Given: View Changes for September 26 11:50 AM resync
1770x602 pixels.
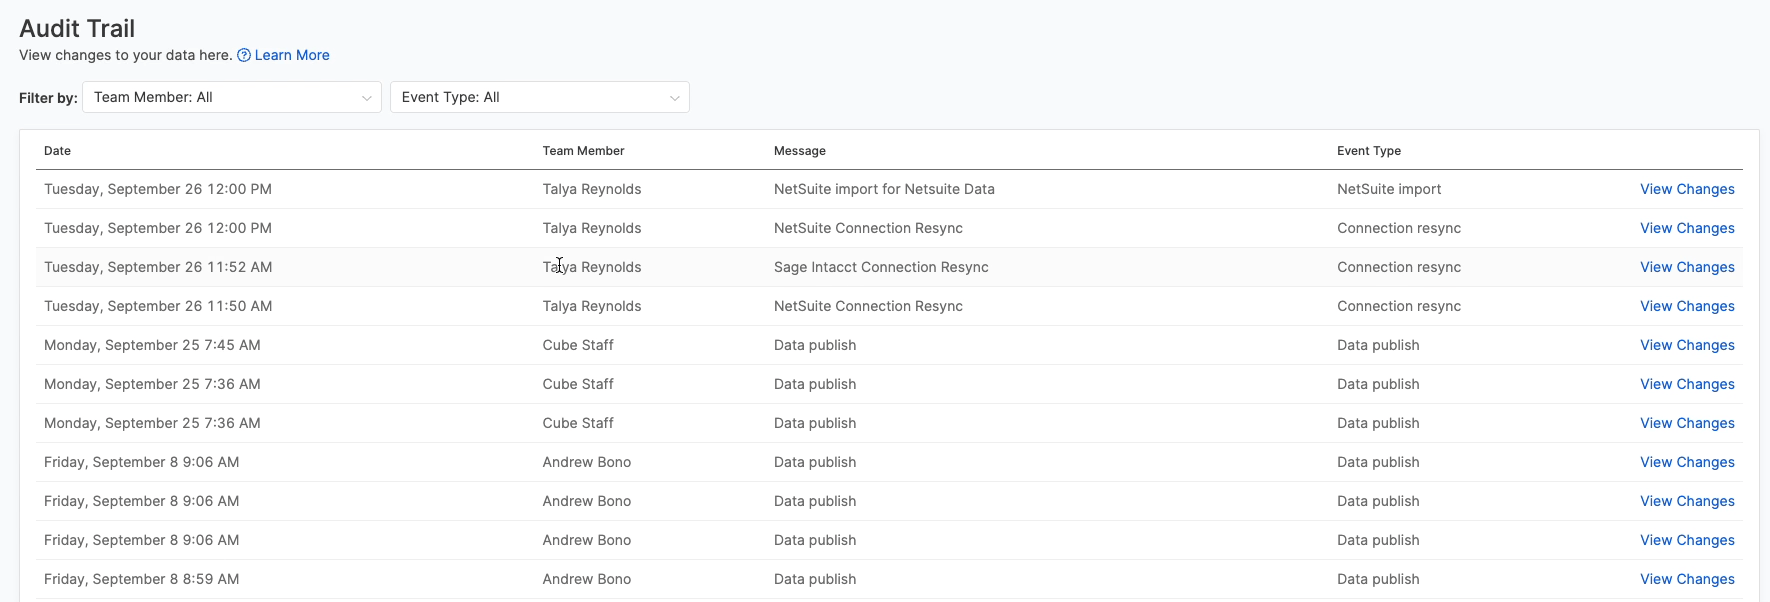Looking at the screenshot, I should (x=1686, y=306).
